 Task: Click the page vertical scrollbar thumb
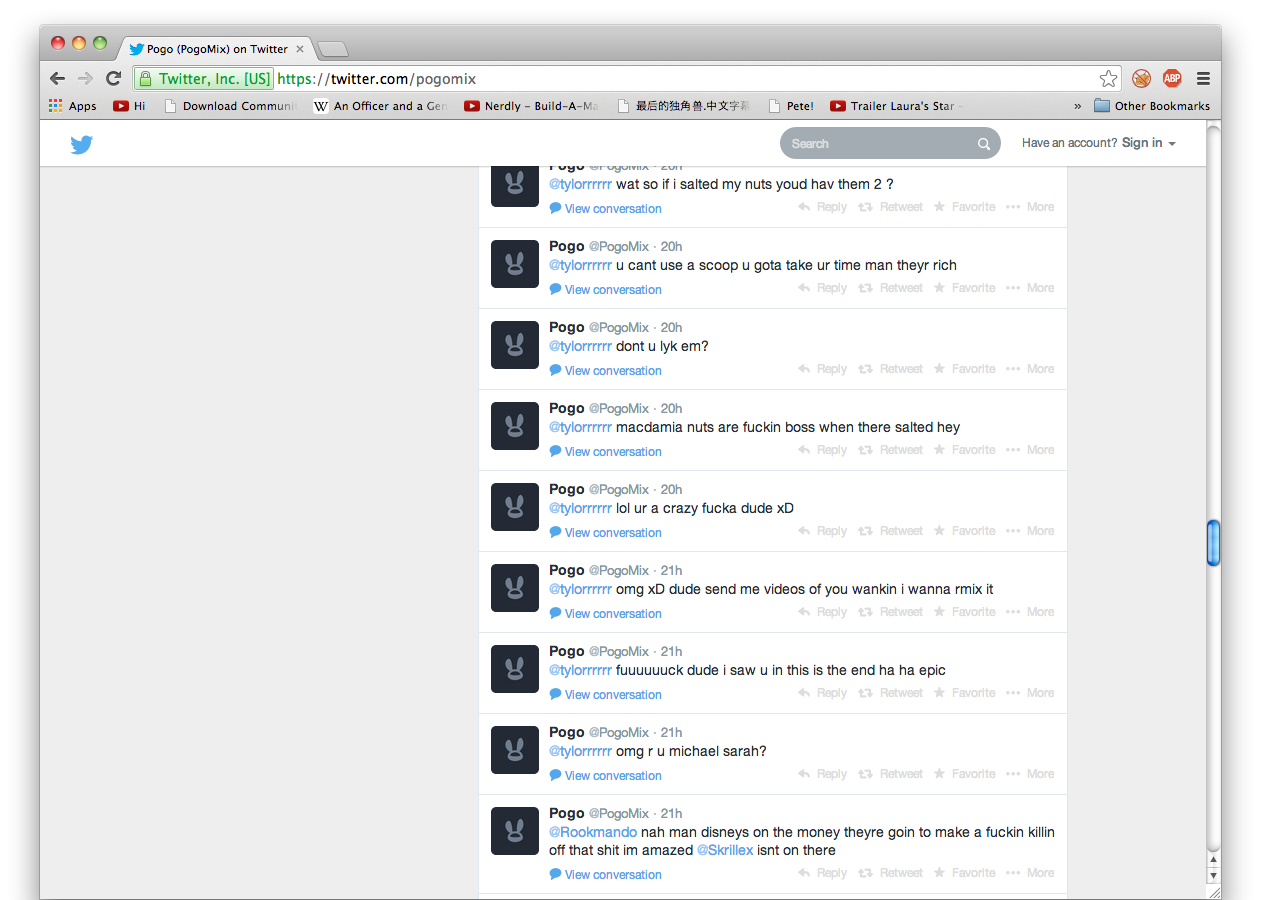click(1213, 543)
